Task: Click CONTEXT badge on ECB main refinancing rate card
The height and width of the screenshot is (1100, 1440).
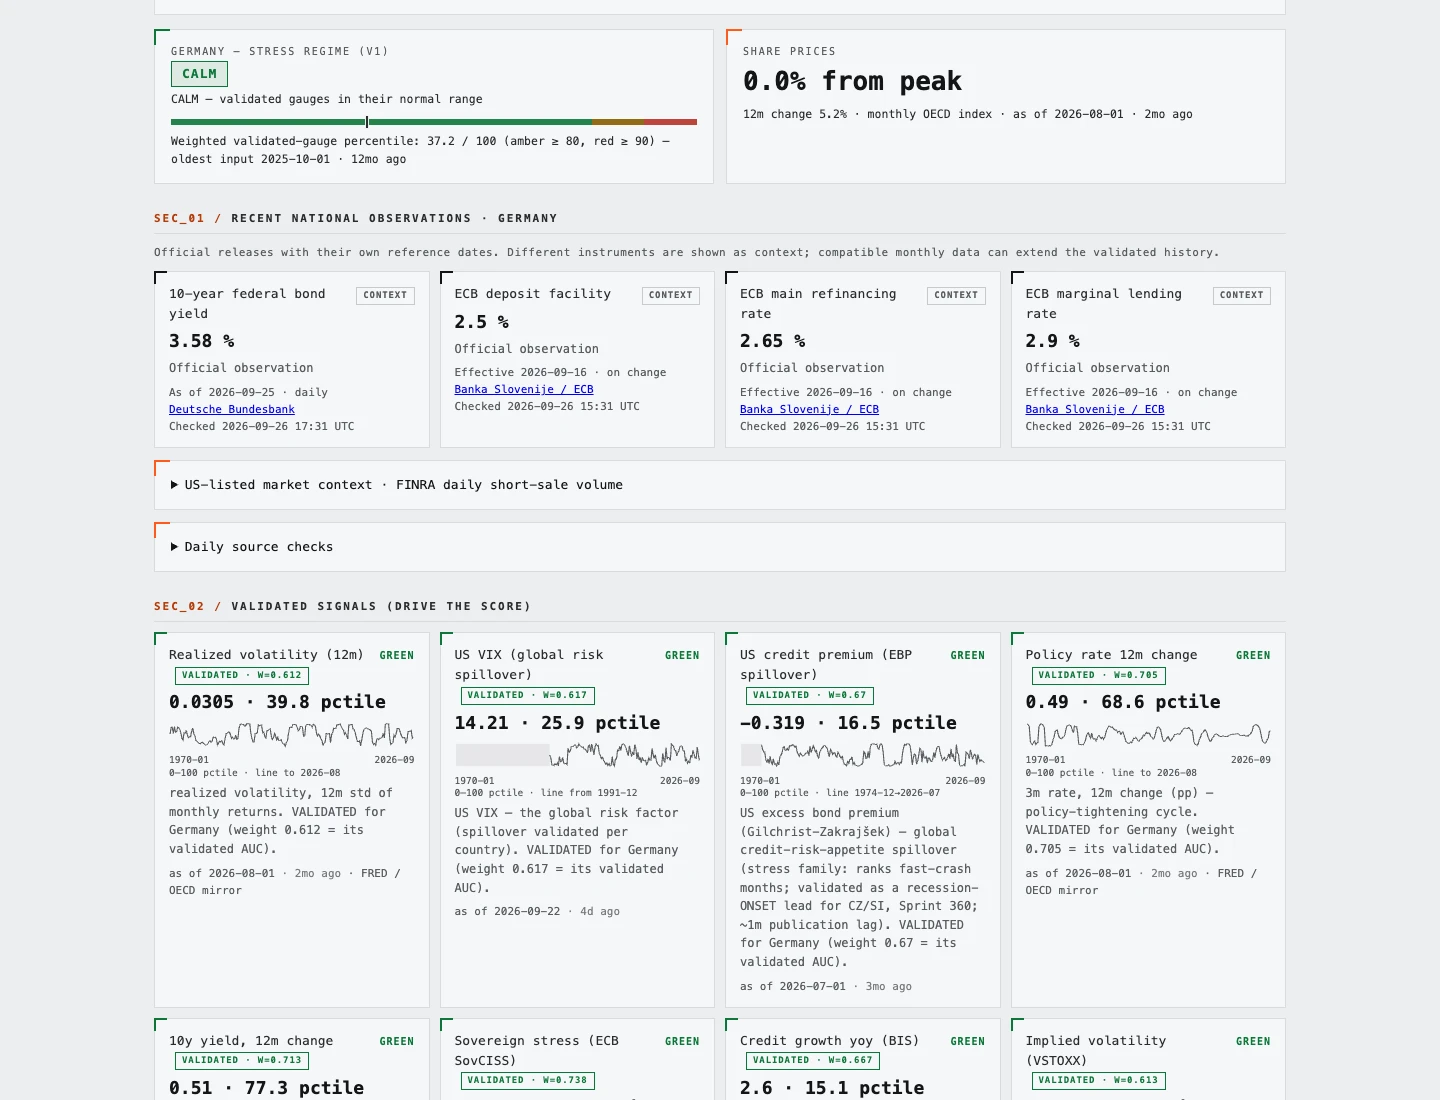Action: click(x=956, y=295)
